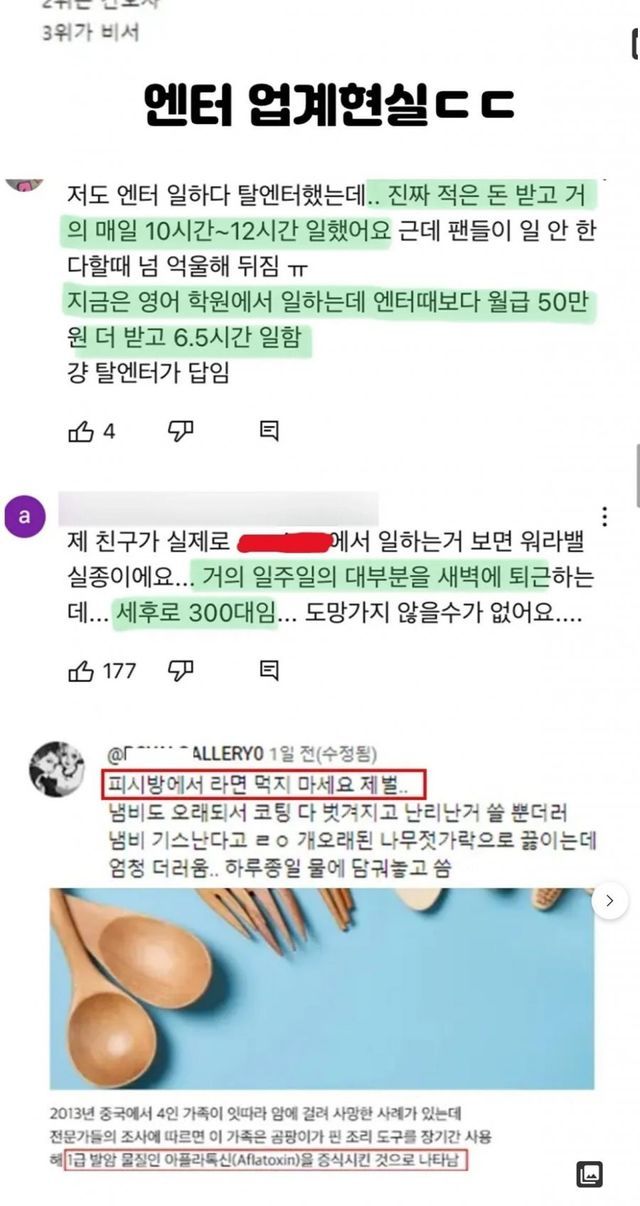Advance to next image with the right chevron
This screenshot has height=1206, width=640.
pos(609,901)
